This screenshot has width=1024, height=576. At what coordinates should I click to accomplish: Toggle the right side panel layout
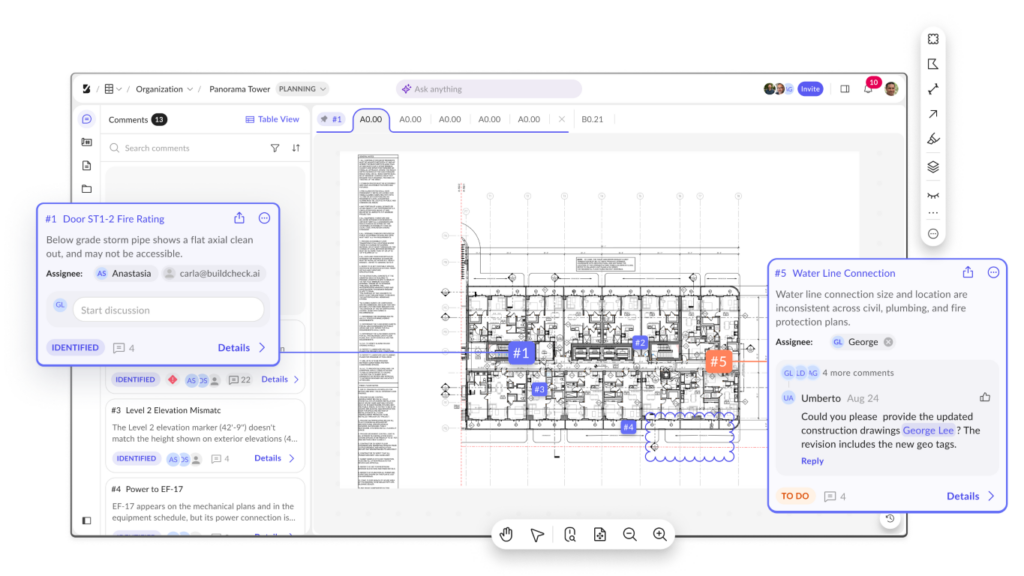(845, 89)
